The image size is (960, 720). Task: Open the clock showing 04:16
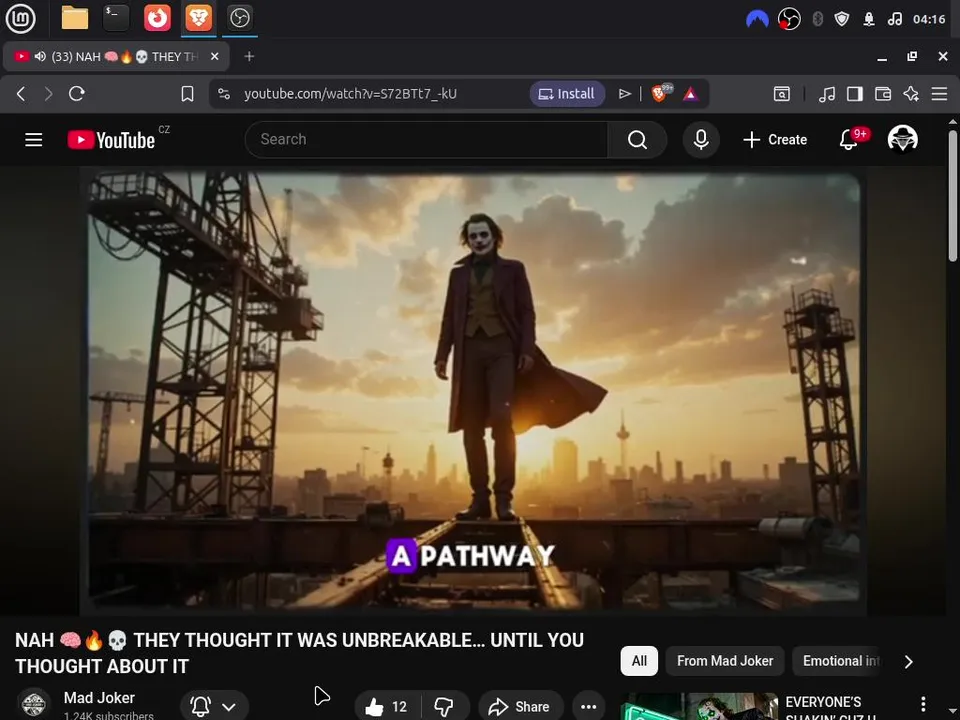(x=929, y=19)
